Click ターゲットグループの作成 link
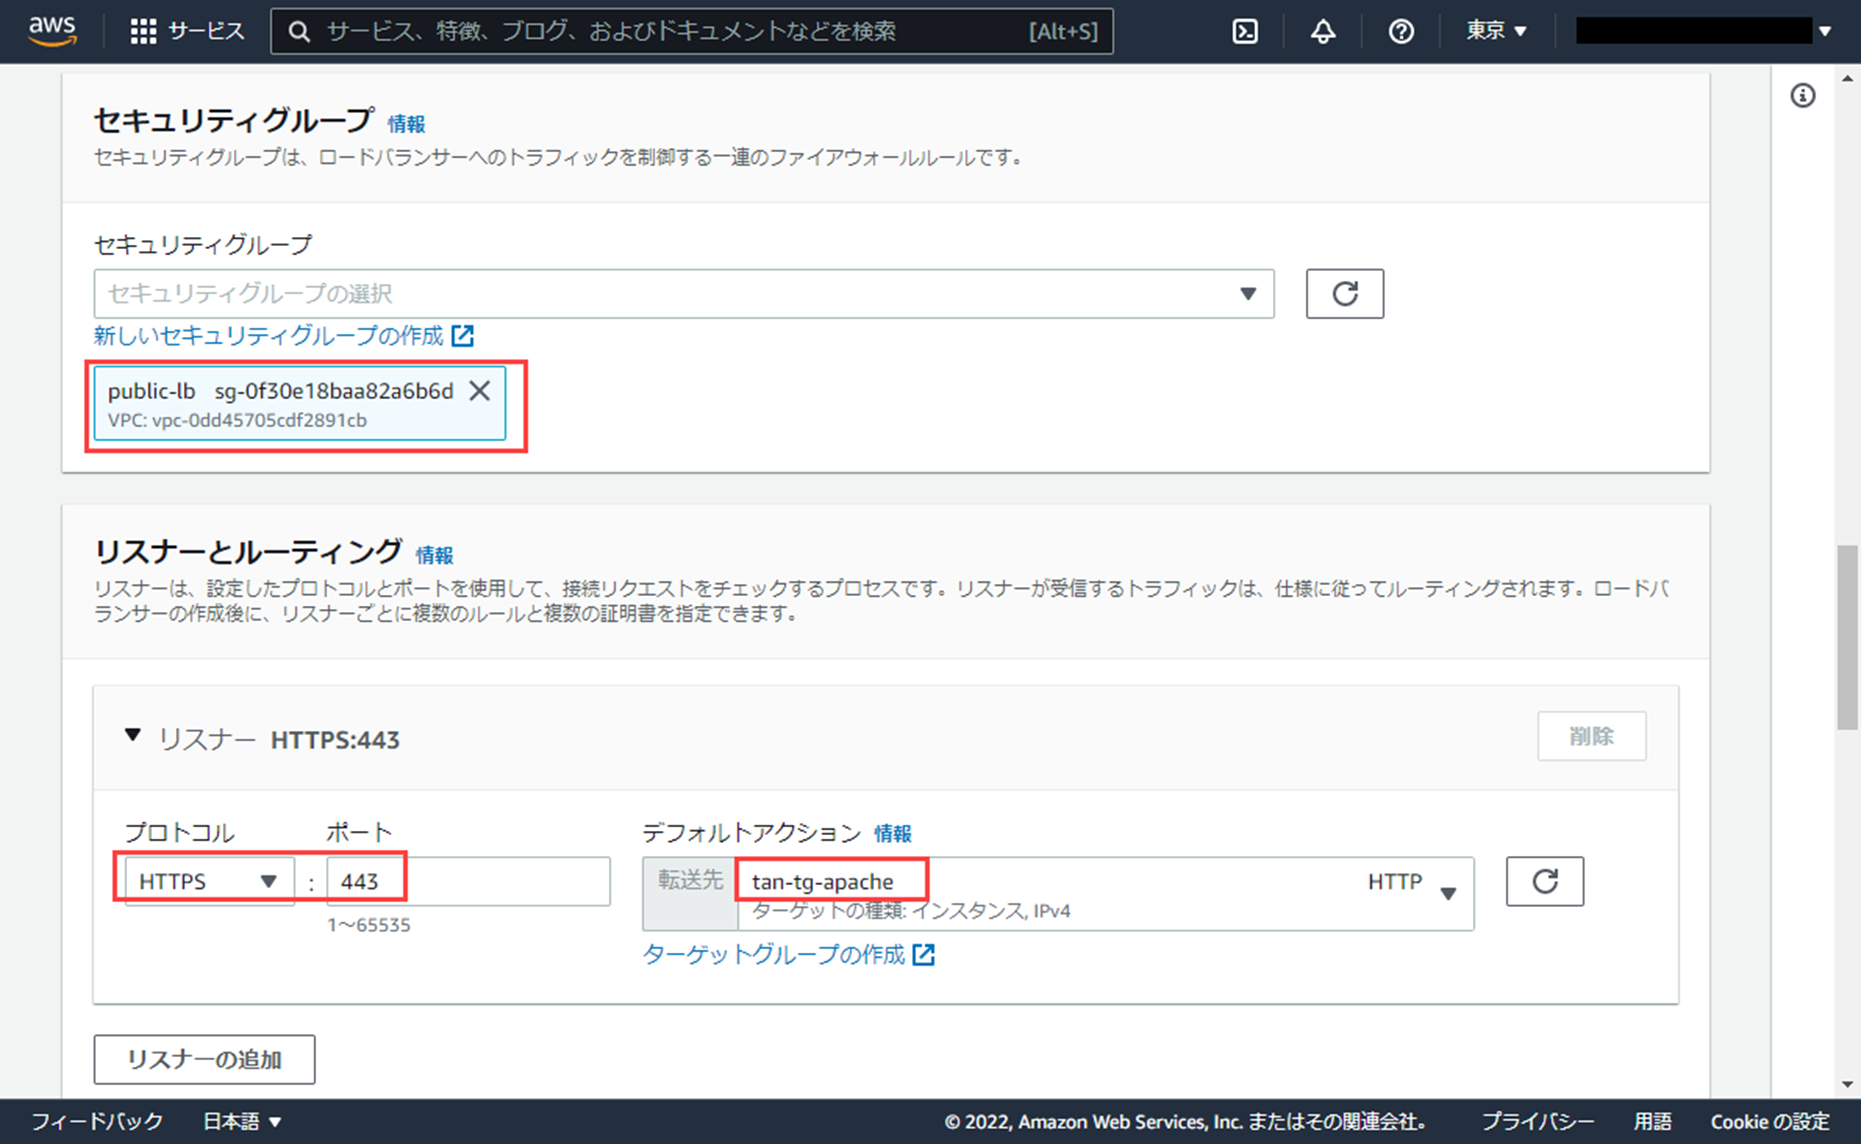Viewport: 1861px width, 1144px height. click(788, 955)
